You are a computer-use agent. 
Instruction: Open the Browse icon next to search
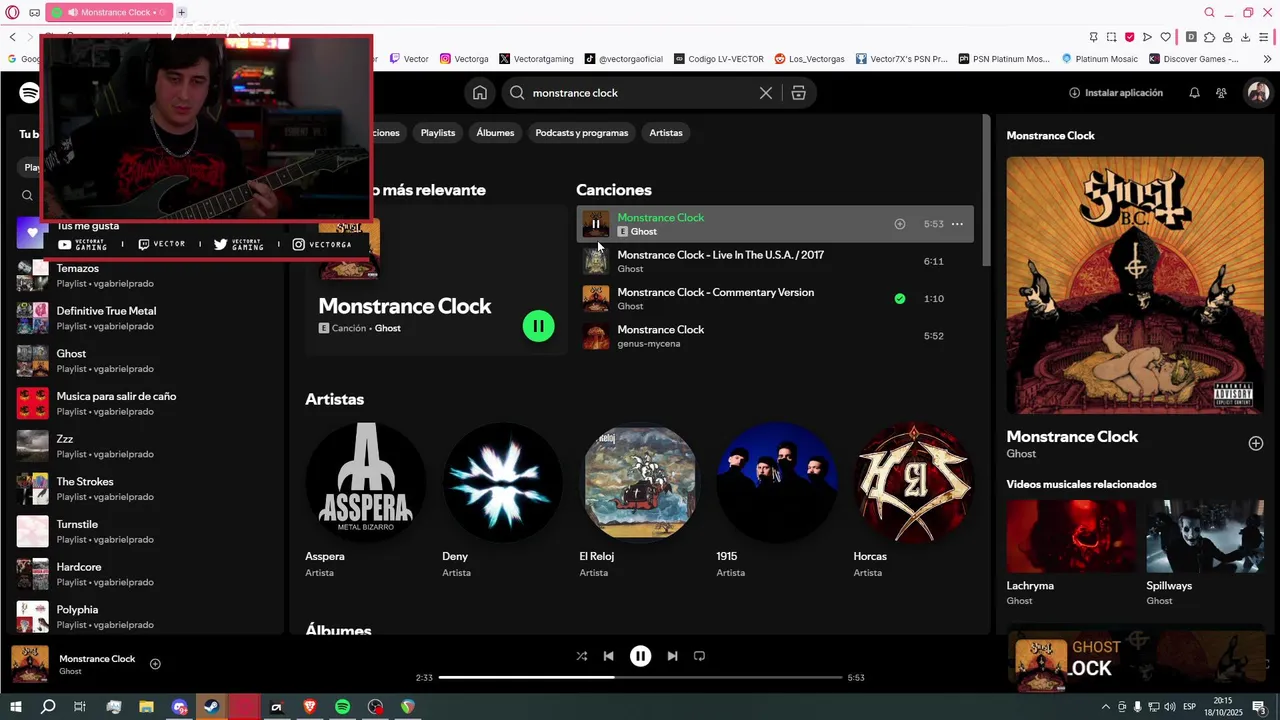(798, 93)
